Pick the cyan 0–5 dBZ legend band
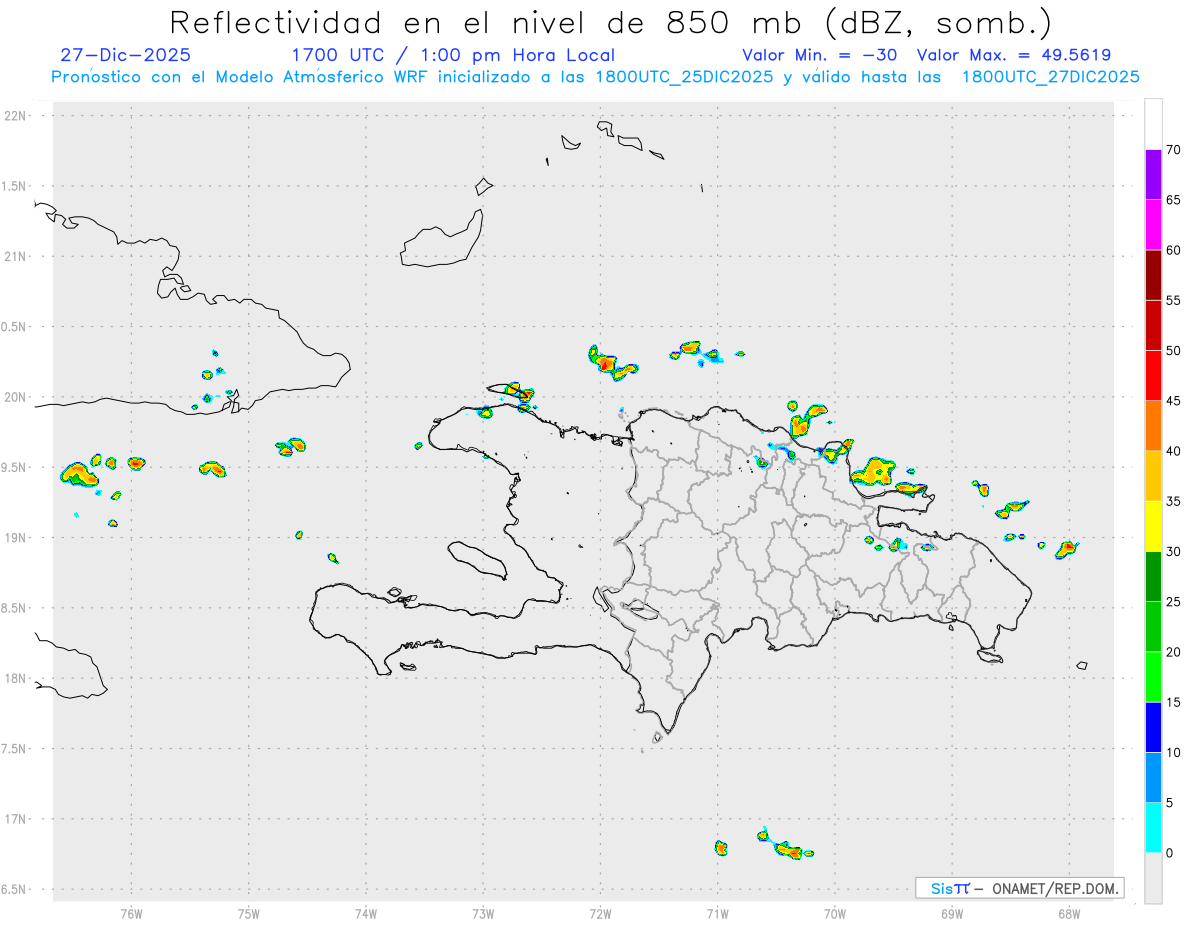 (x=1153, y=828)
